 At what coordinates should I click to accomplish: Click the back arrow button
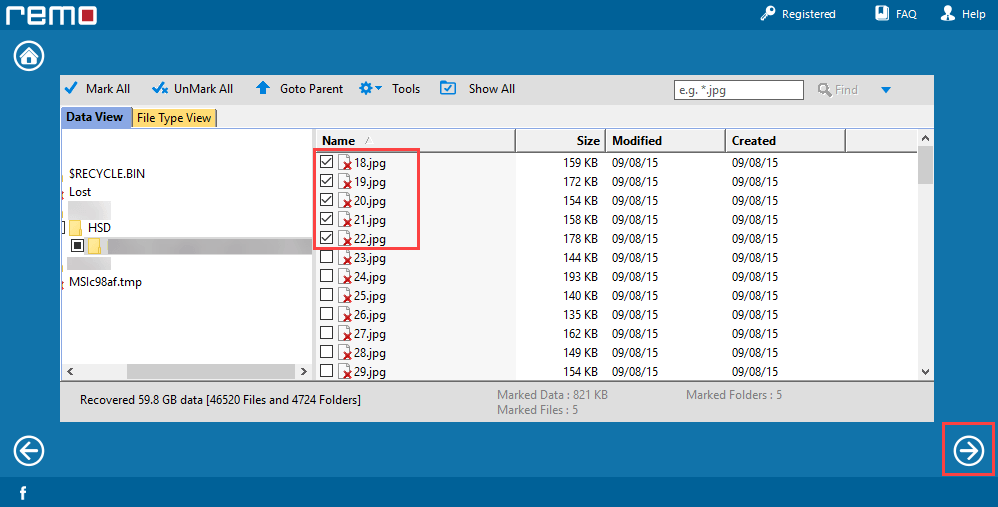tap(29, 450)
